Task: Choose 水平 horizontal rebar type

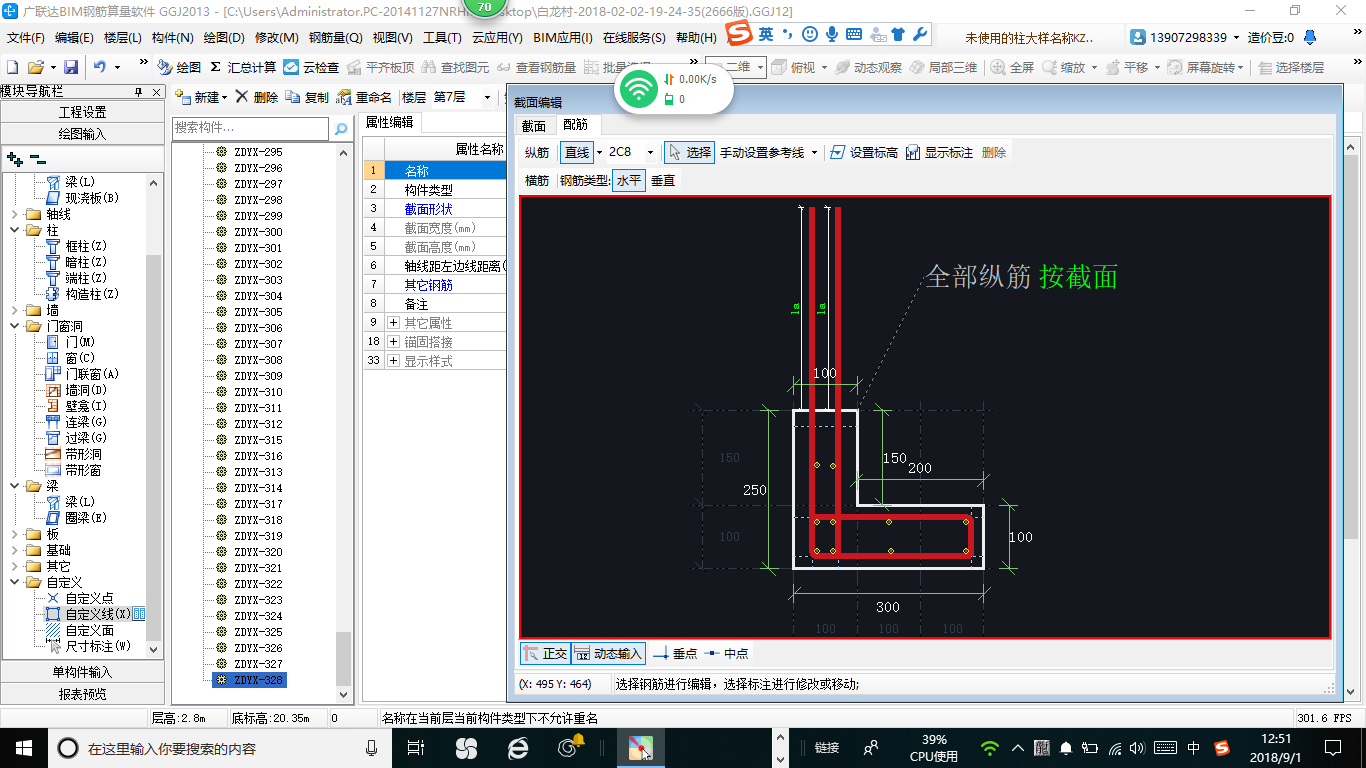Action: tap(628, 181)
